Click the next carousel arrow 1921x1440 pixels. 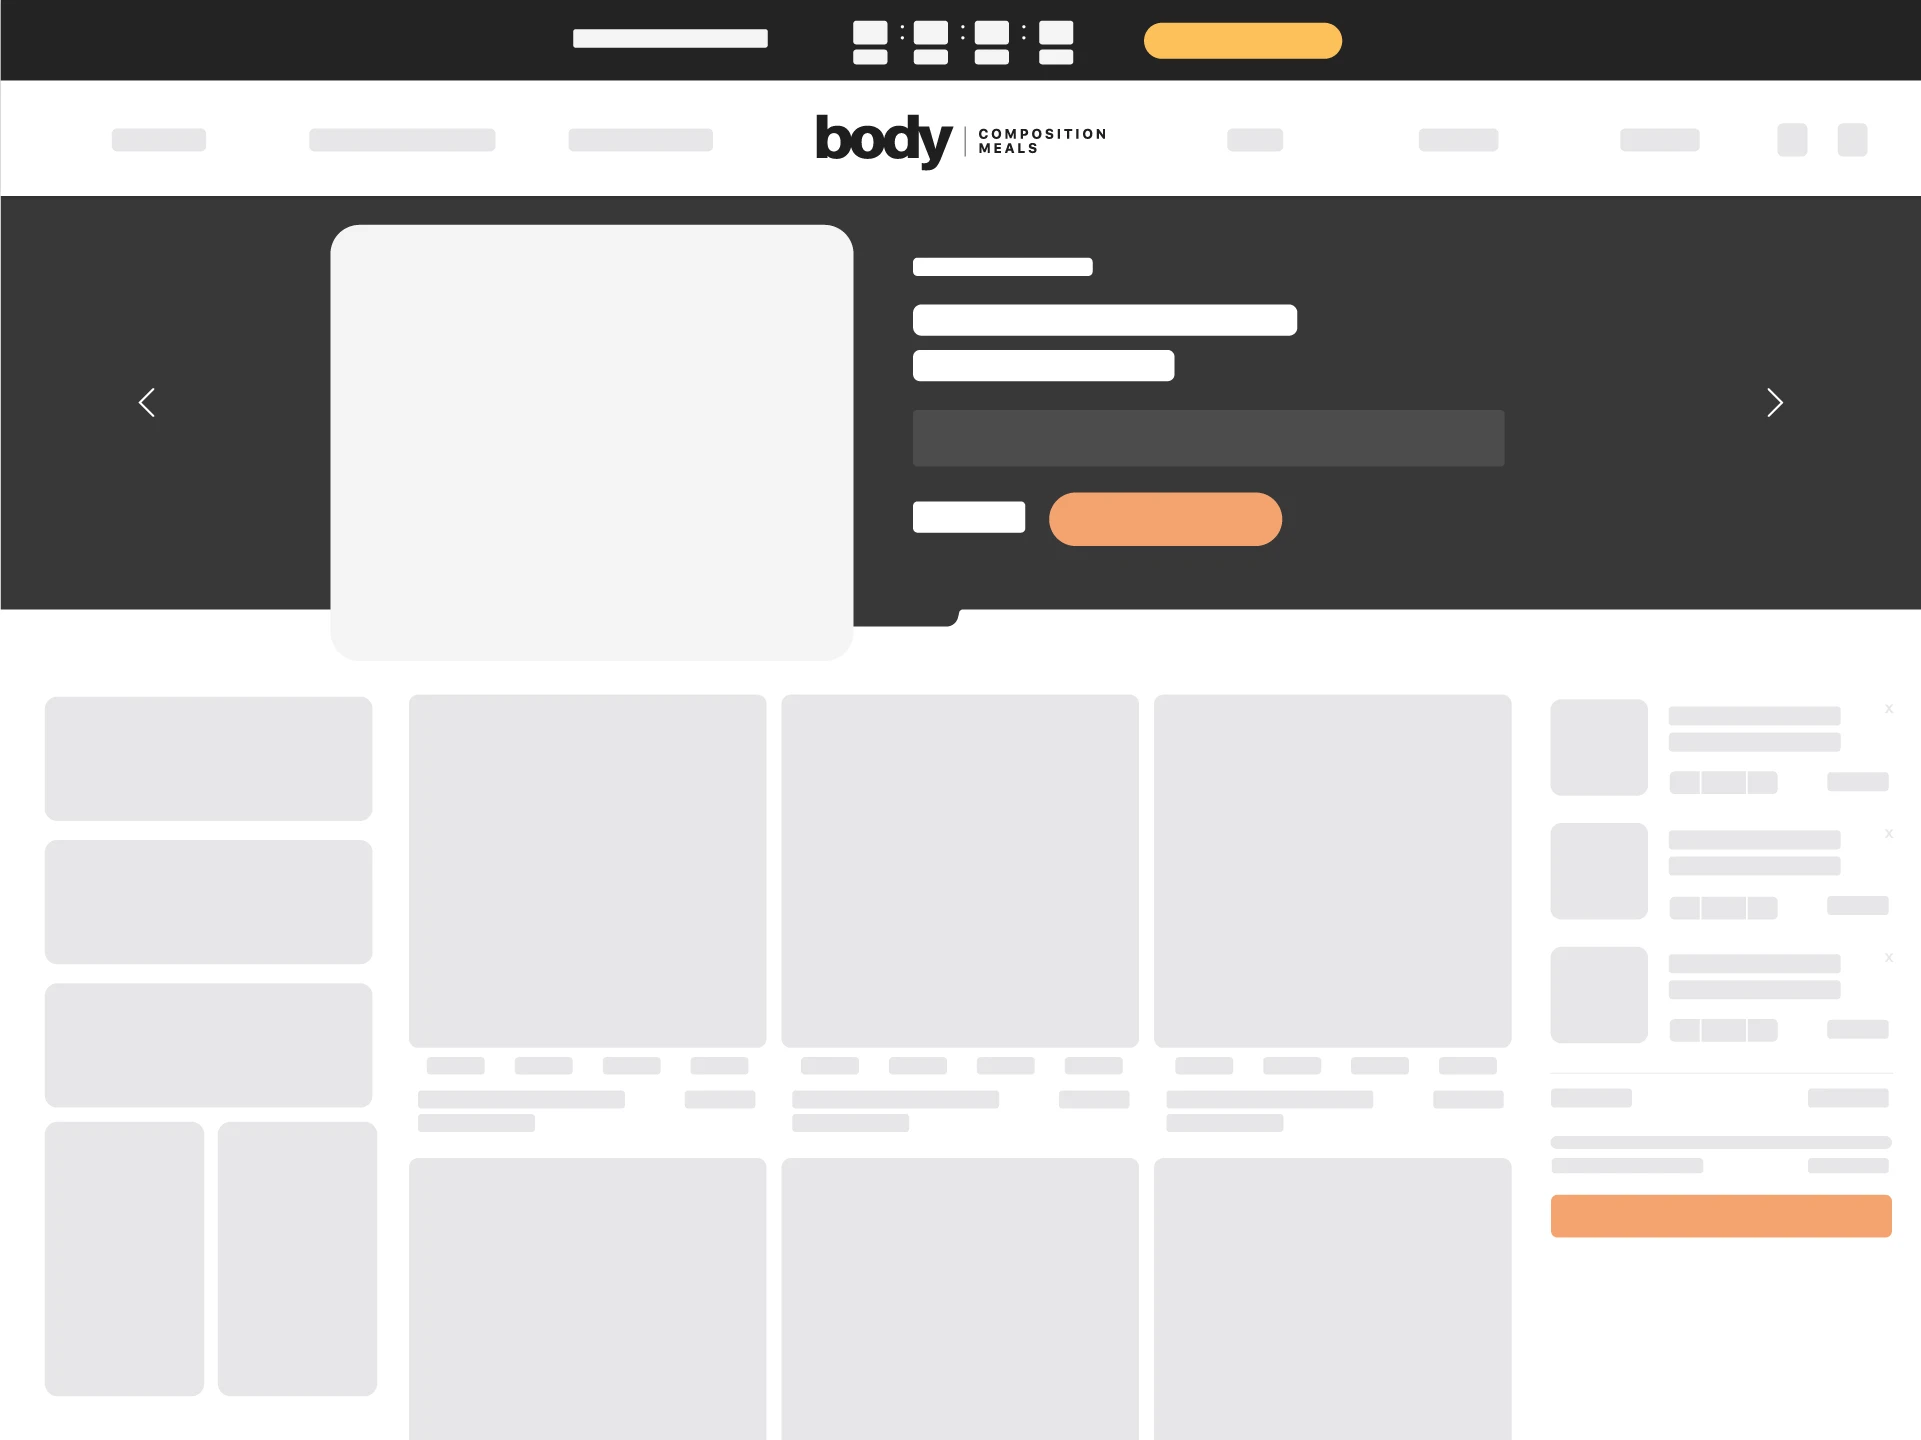[1774, 402]
